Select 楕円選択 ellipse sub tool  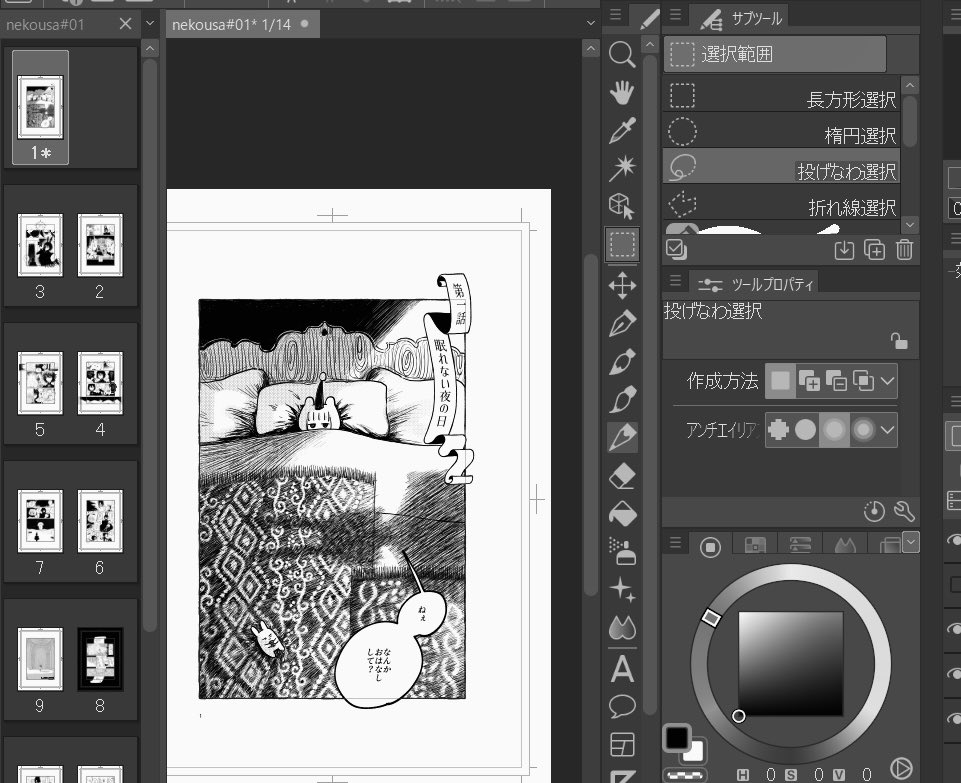[781, 132]
